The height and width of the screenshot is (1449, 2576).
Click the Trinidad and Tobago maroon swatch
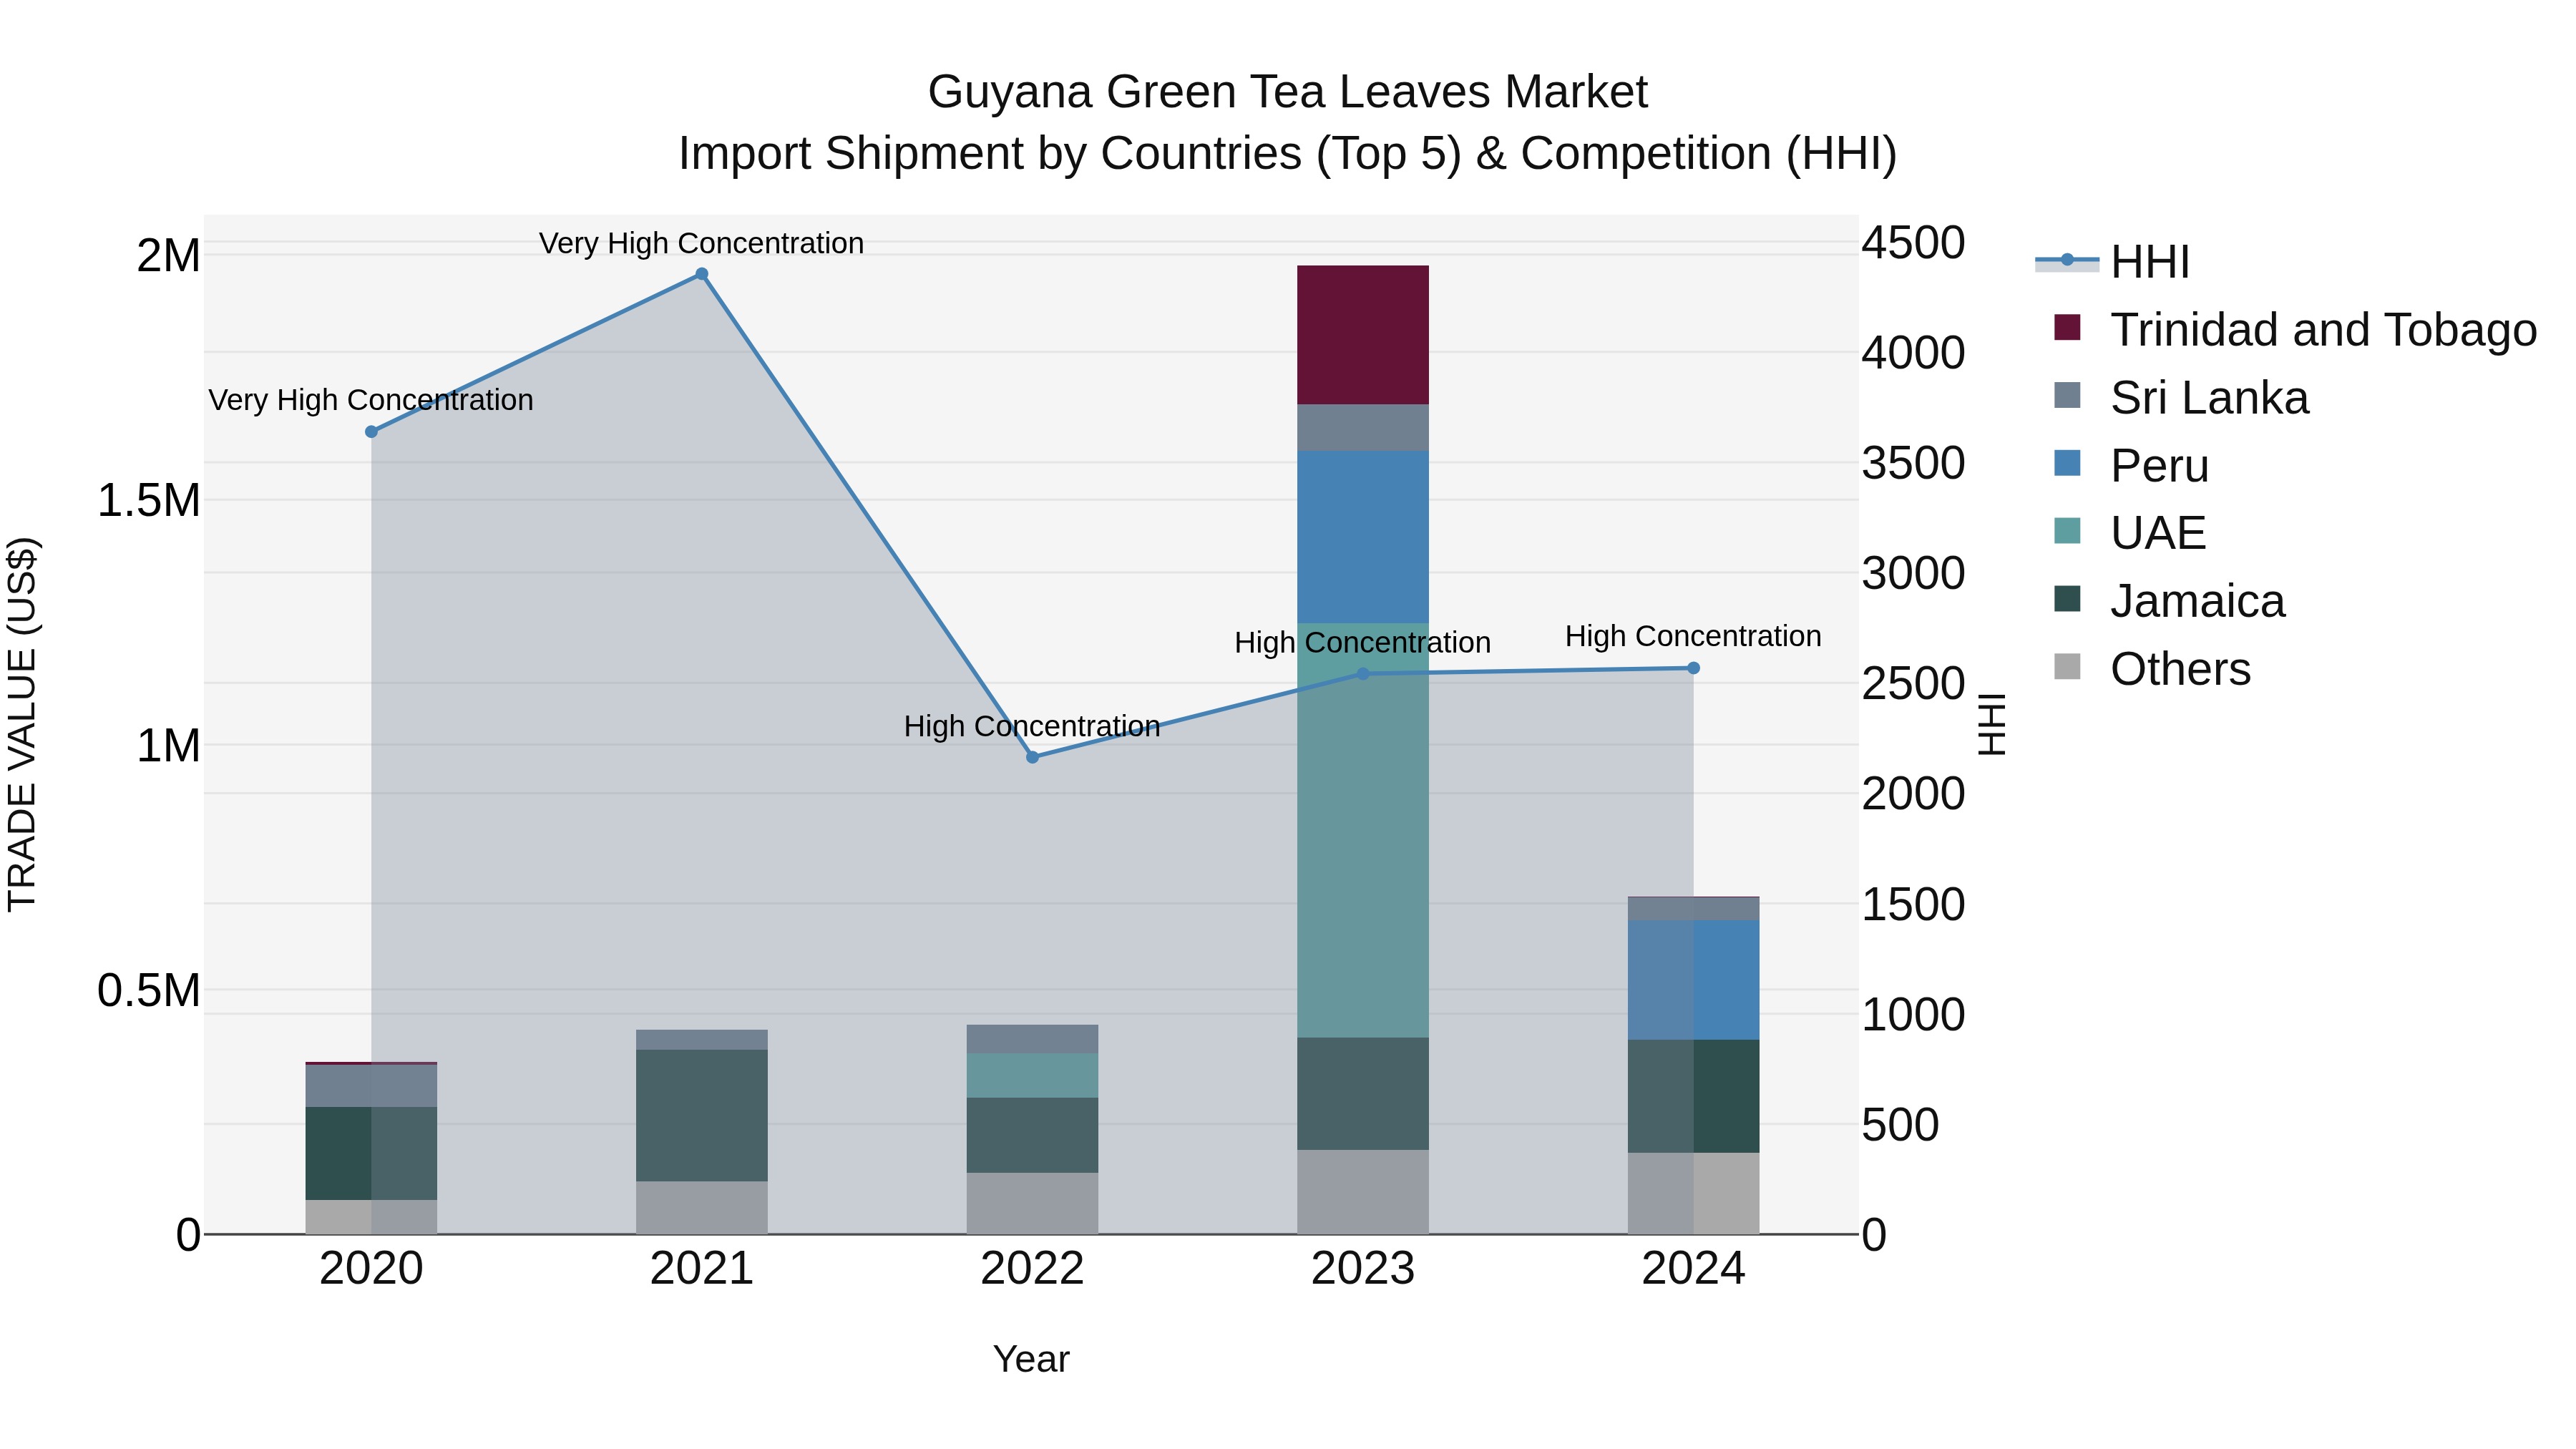click(x=2067, y=327)
